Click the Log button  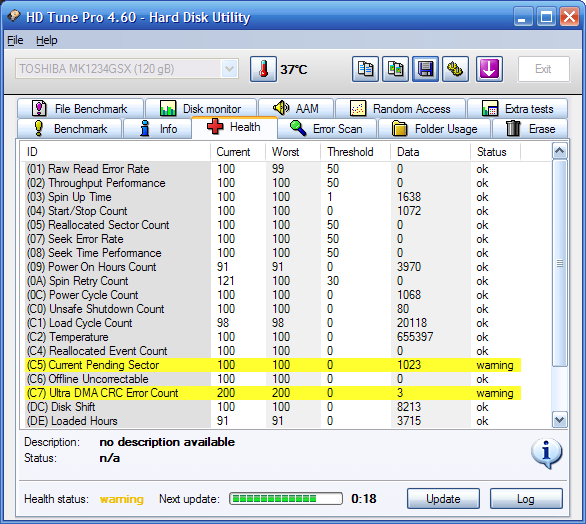(526, 499)
